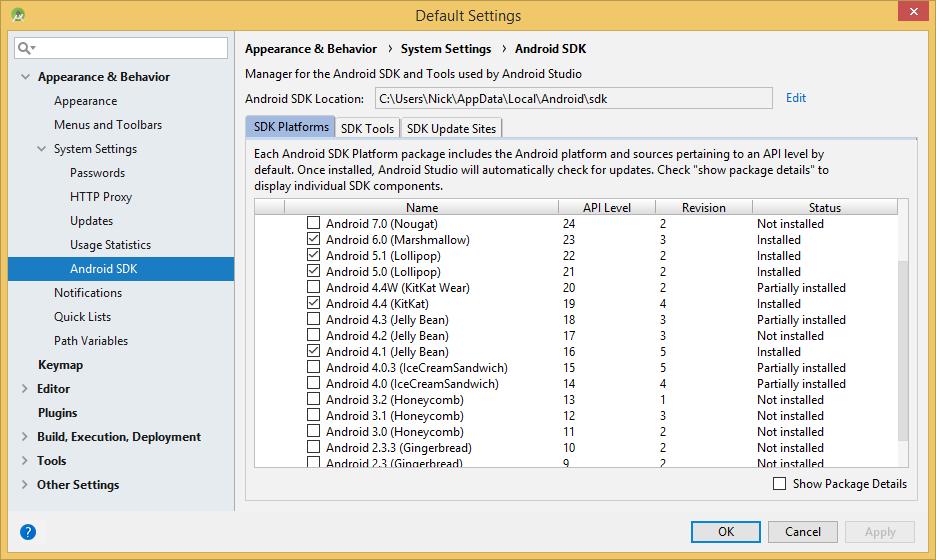Image resolution: width=936 pixels, height=560 pixels.
Task: Switch to the SDK Tools tab
Action: [367, 128]
